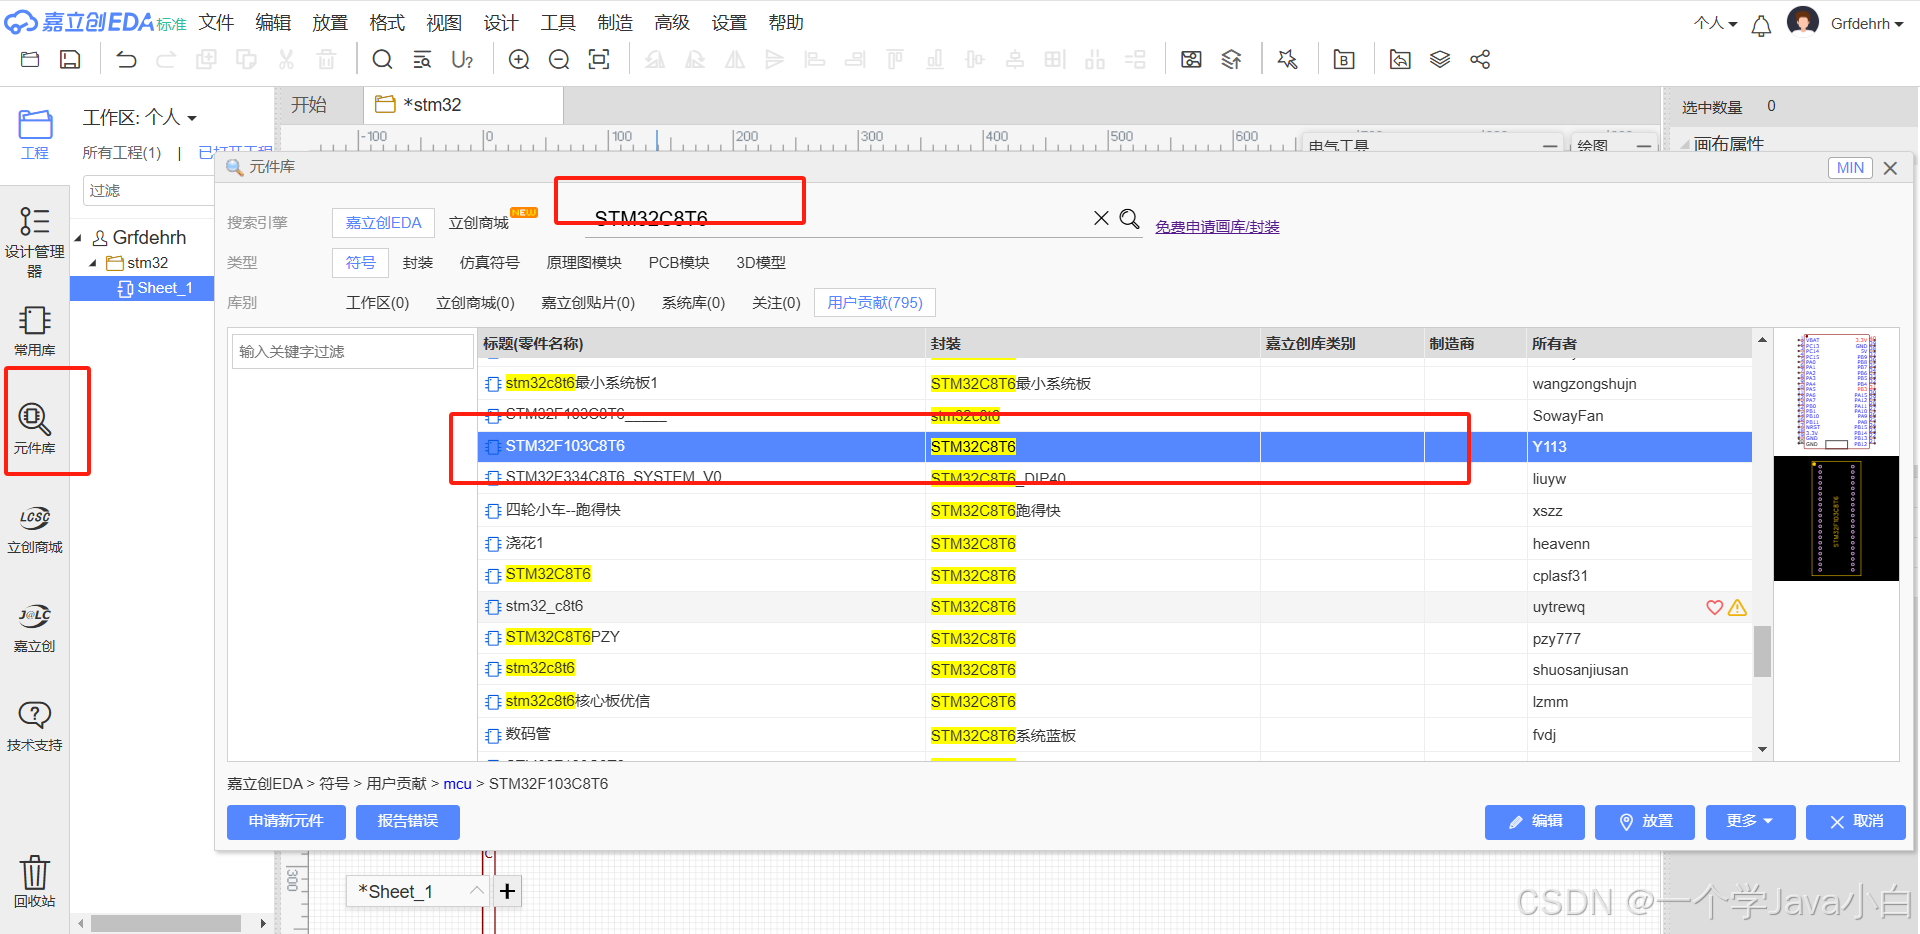This screenshot has width=1920, height=934.
Task: Minimize the library dialog with MIN
Action: pos(1850,168)
